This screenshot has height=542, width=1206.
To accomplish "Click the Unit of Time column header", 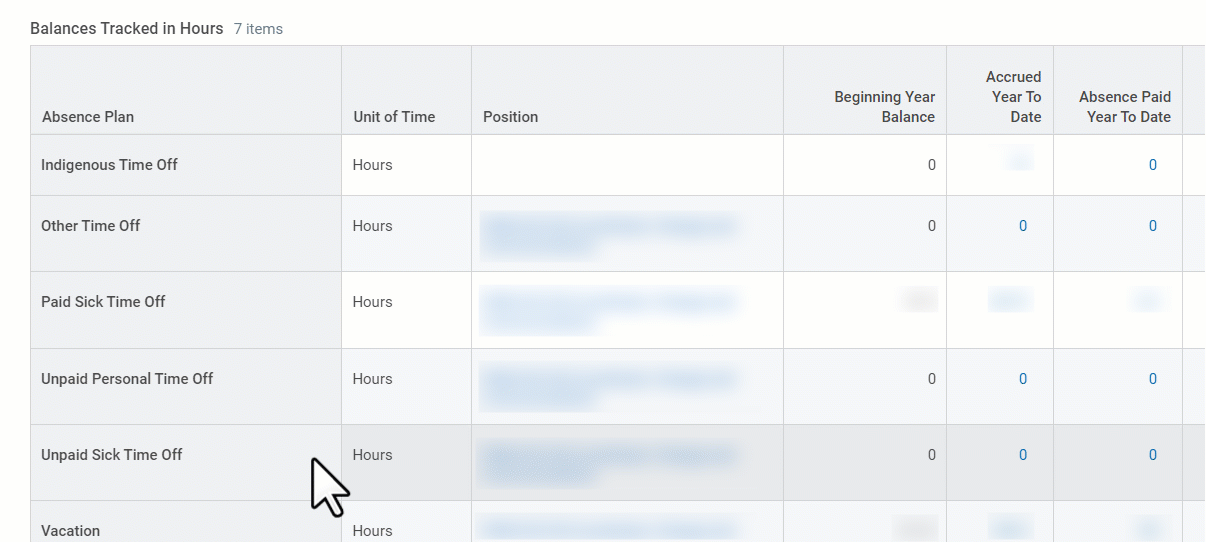I will [394, 117].
